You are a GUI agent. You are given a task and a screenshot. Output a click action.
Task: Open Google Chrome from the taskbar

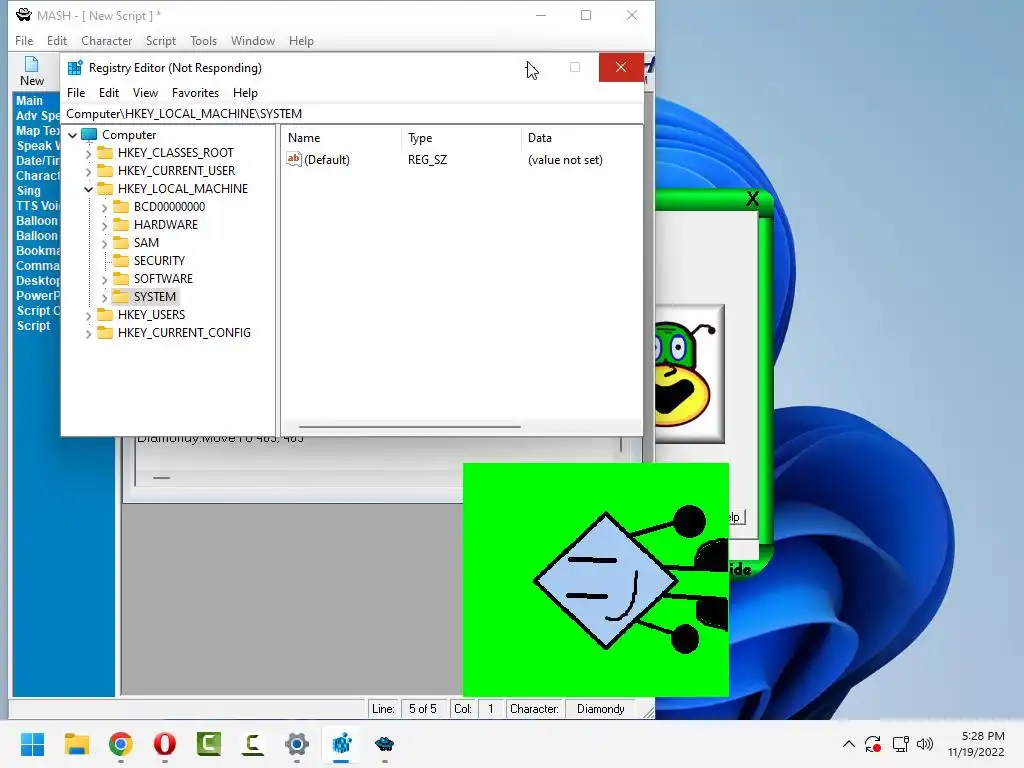[121, 744]
